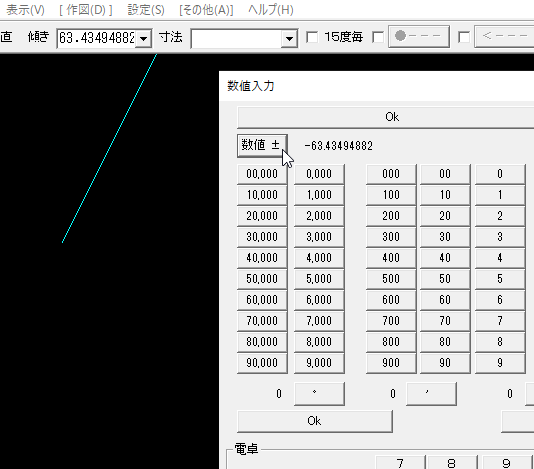
Task: Open the ヘルプ(H) menu
Action: [x=271, y=10]
